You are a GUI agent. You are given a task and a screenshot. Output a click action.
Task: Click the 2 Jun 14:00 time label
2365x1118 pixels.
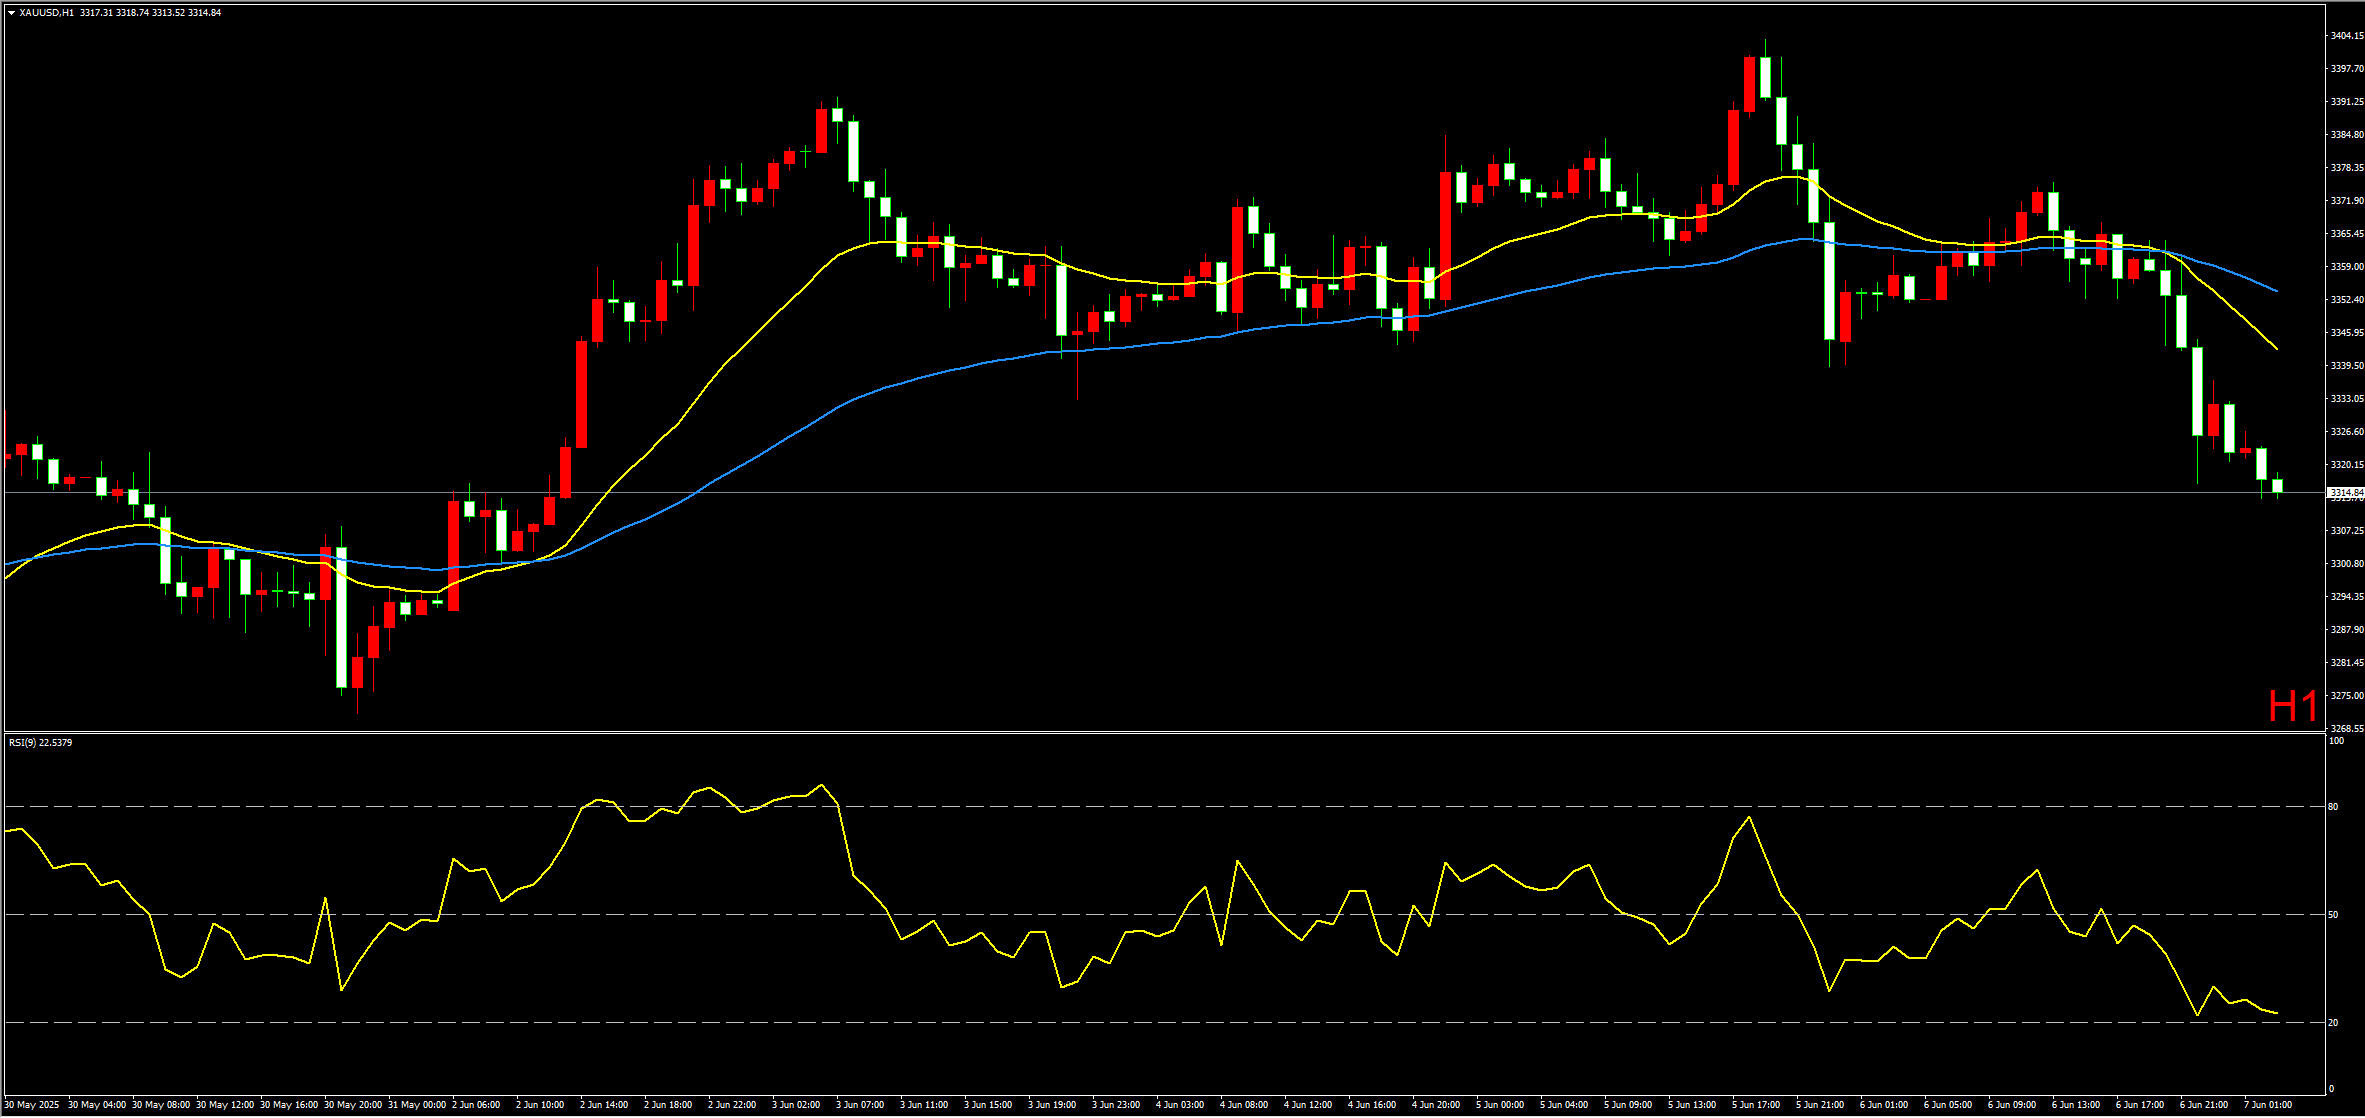[x=604, y=1105]
